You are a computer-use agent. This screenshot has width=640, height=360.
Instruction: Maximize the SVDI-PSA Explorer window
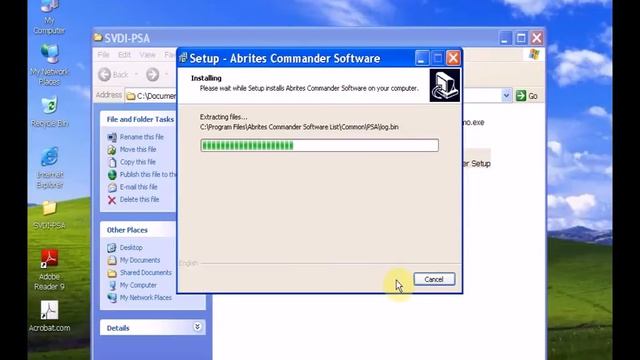tap(521, 38)
